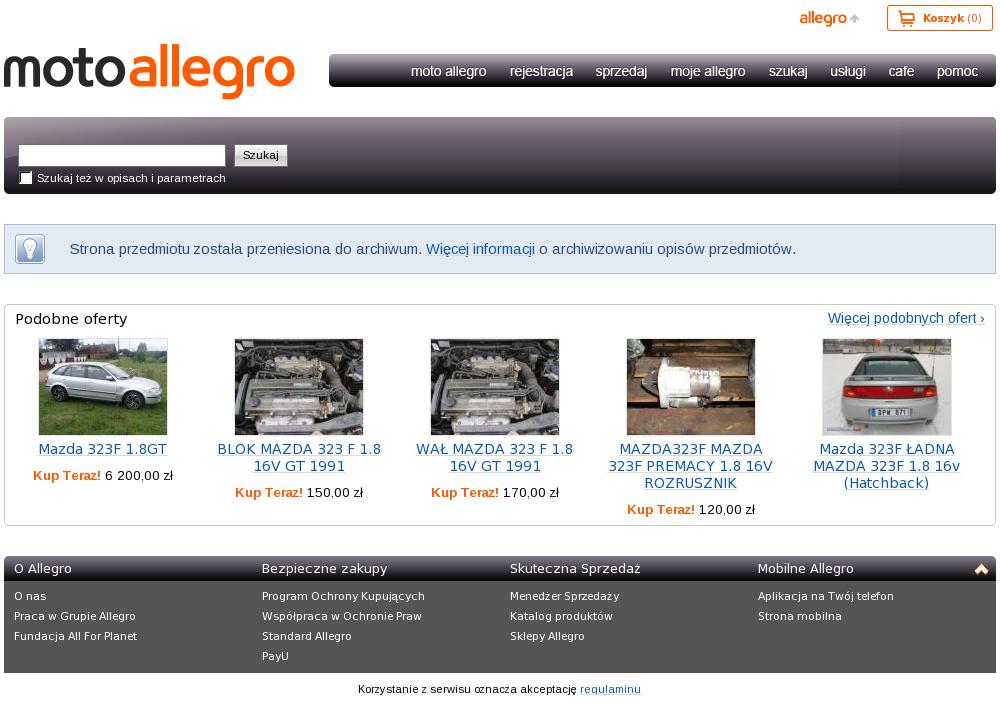Open footer link 'Współpraca w Ochronie Praw'
This screenshot has width=1000, height=709.
click(x=342, y=616)
